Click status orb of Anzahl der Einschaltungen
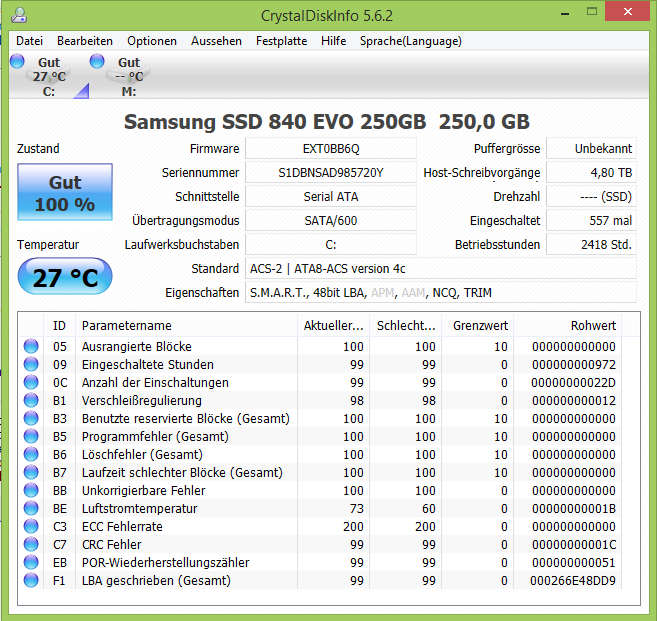The height and width of the screenshot is (621, 657). click(31, 382)
